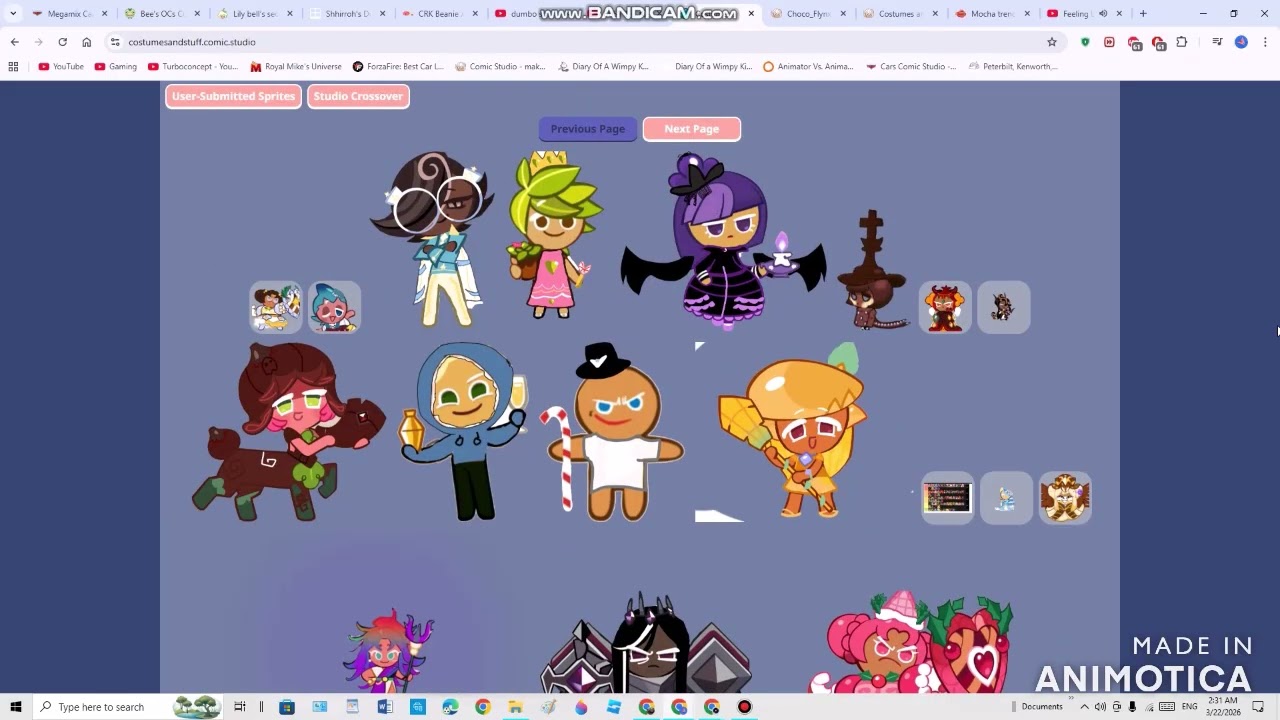Open File Explorer from the taskbar

(x=515, y=707)
